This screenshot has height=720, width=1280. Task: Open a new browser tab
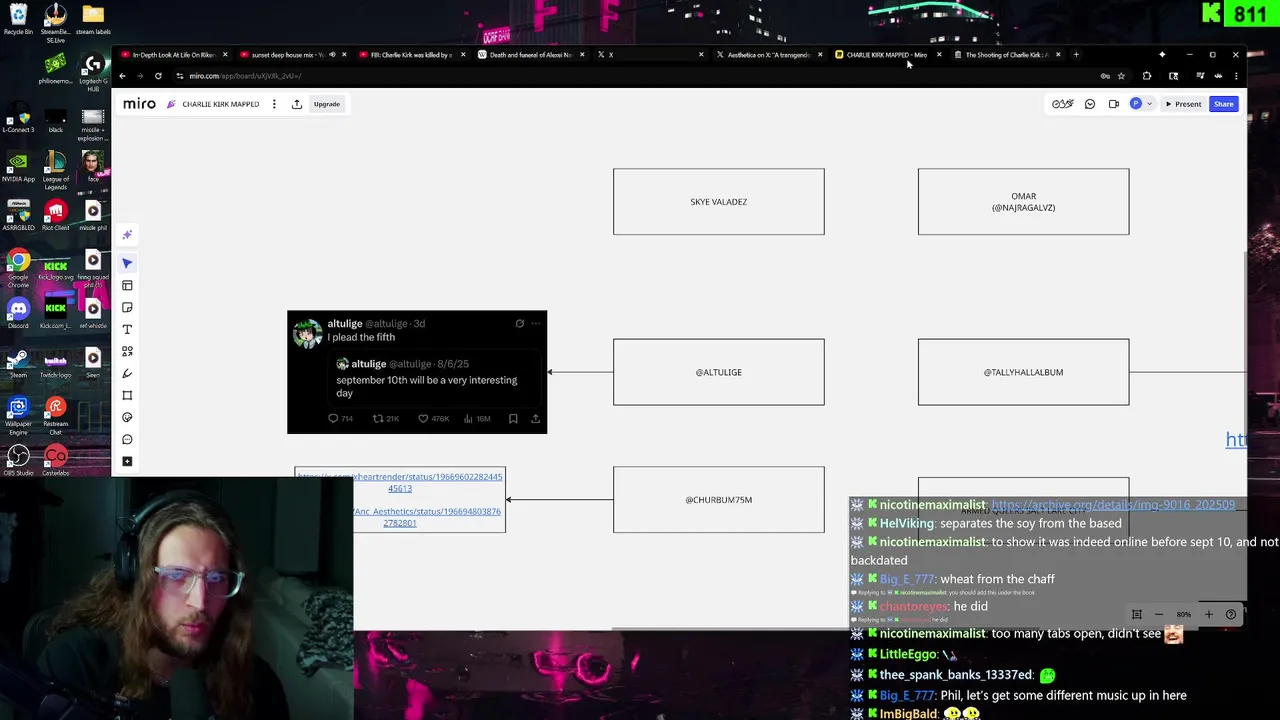click(x=1076, y=55)
